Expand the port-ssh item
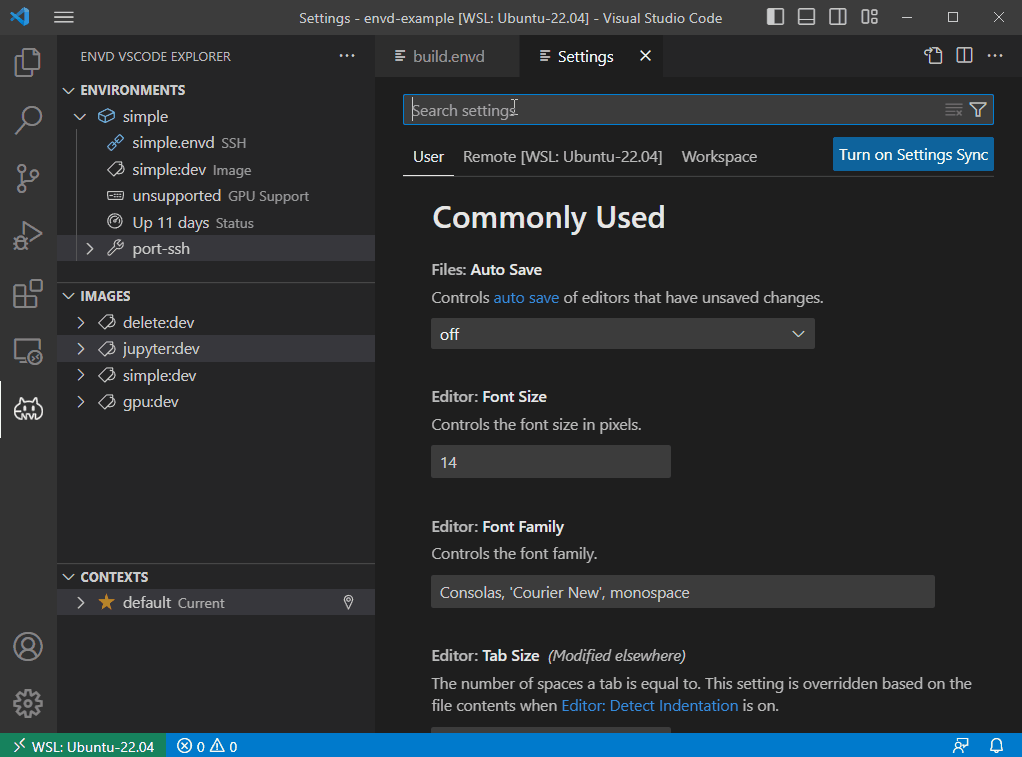Screen dimensions: 1022x757 (x=90, y=248)
